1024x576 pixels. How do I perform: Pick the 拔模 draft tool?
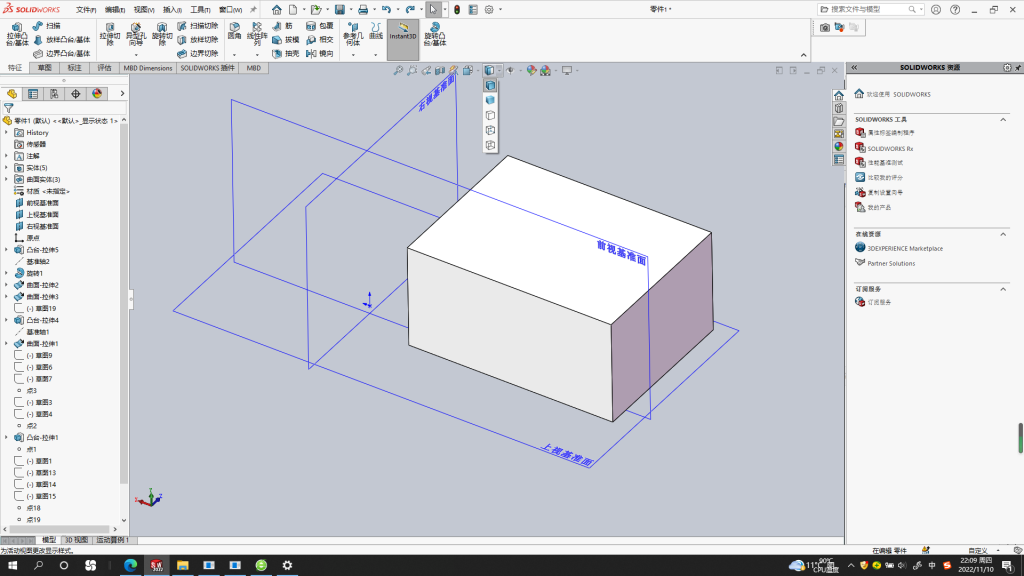coord(285,40)
